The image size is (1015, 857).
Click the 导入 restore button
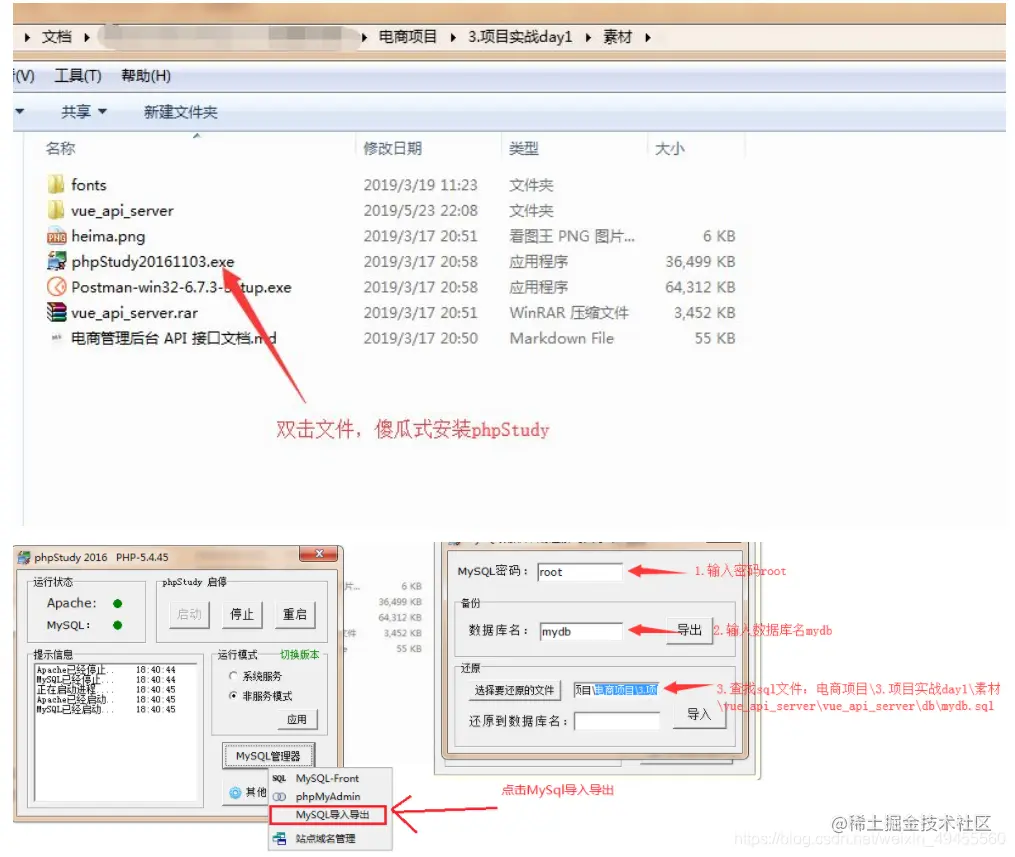coord(699,715)
